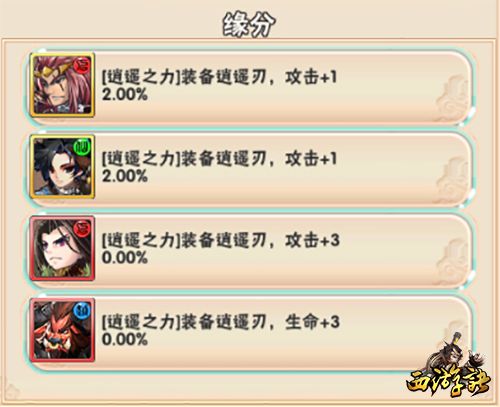Select the black-haired hero portrait

coord(62,167)
